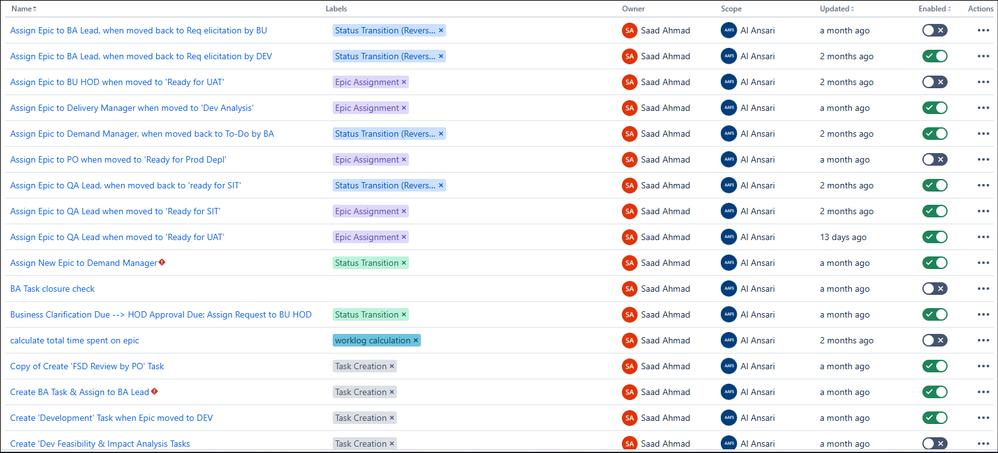Image resolution: width=998 pixels, height=453 pixels.
Task: Click 'Labels' column header
Action: pyautogui.click(x=336, y=9)
